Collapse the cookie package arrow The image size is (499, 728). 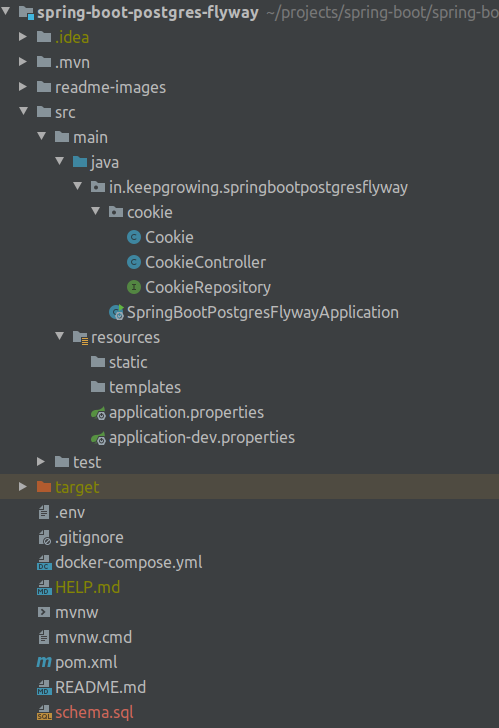[x=96, y=211]
